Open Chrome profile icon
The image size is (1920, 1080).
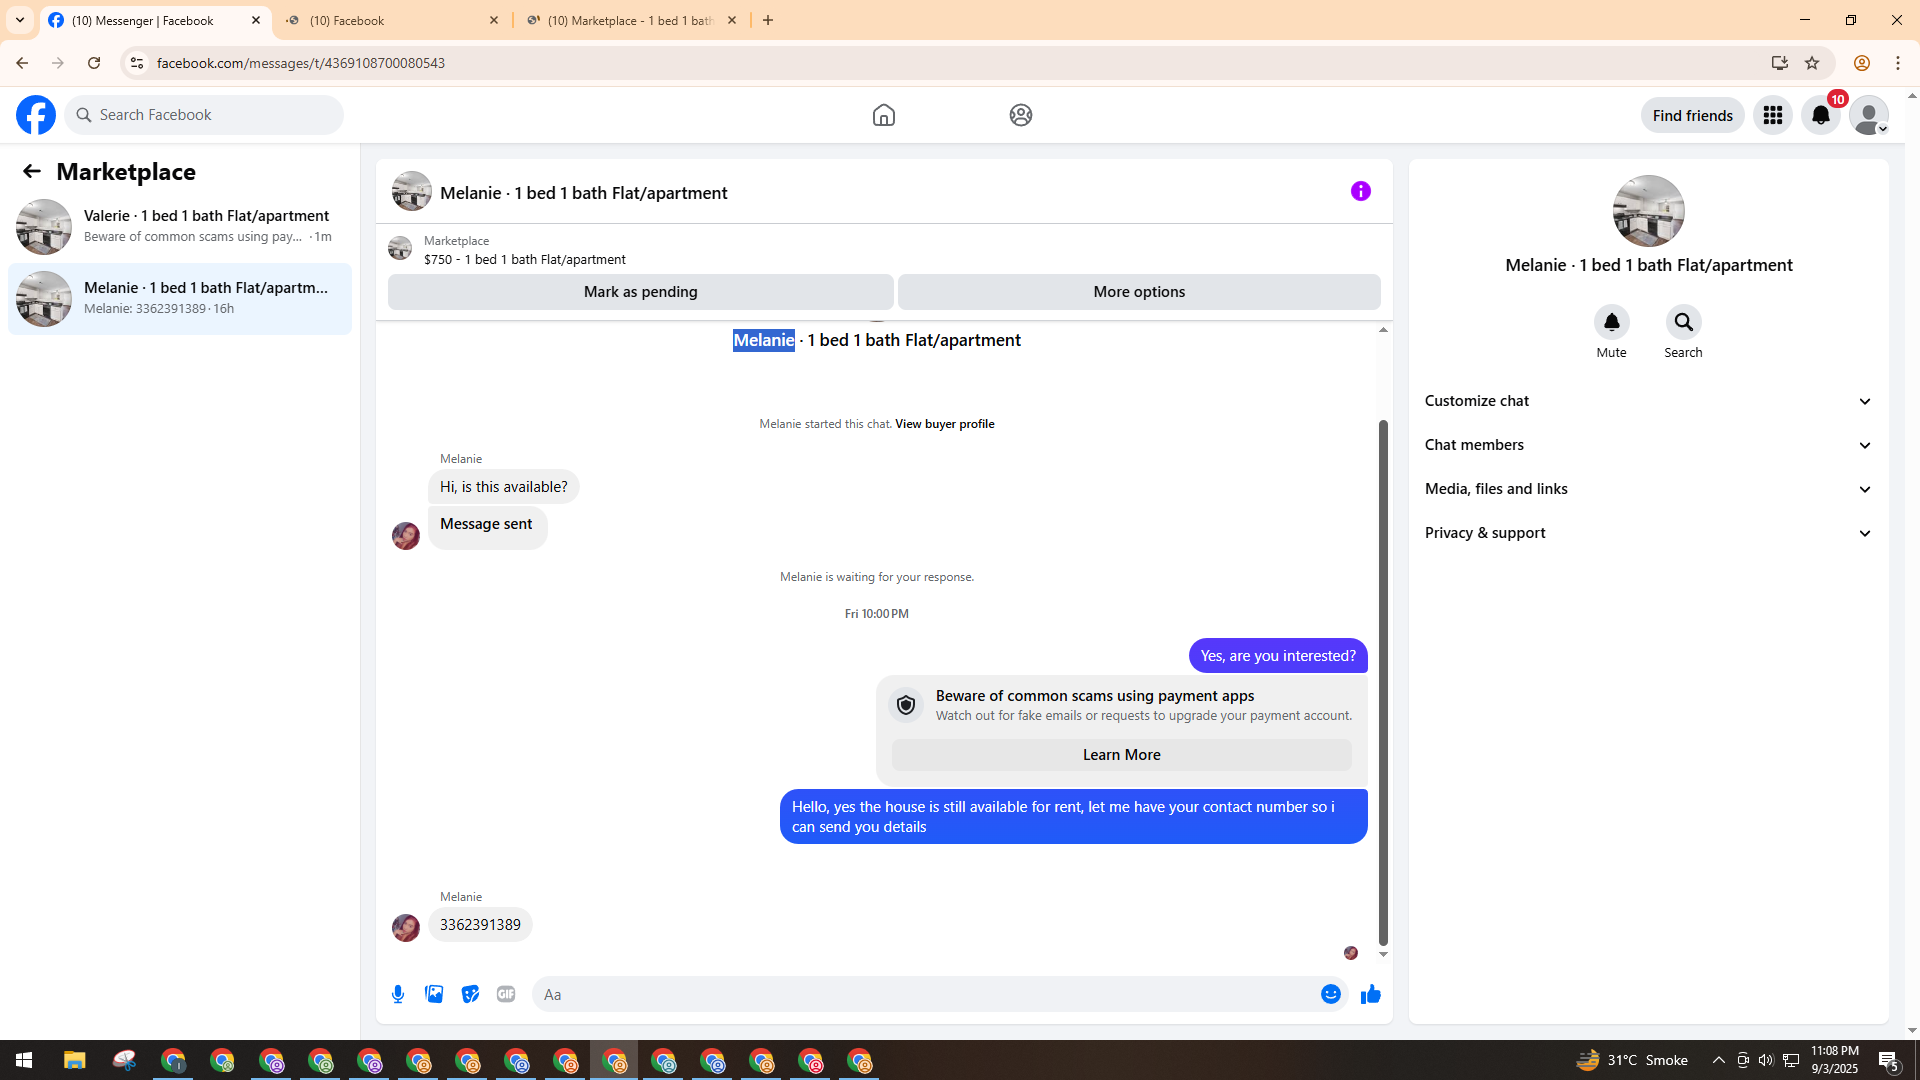[1861, 63]
